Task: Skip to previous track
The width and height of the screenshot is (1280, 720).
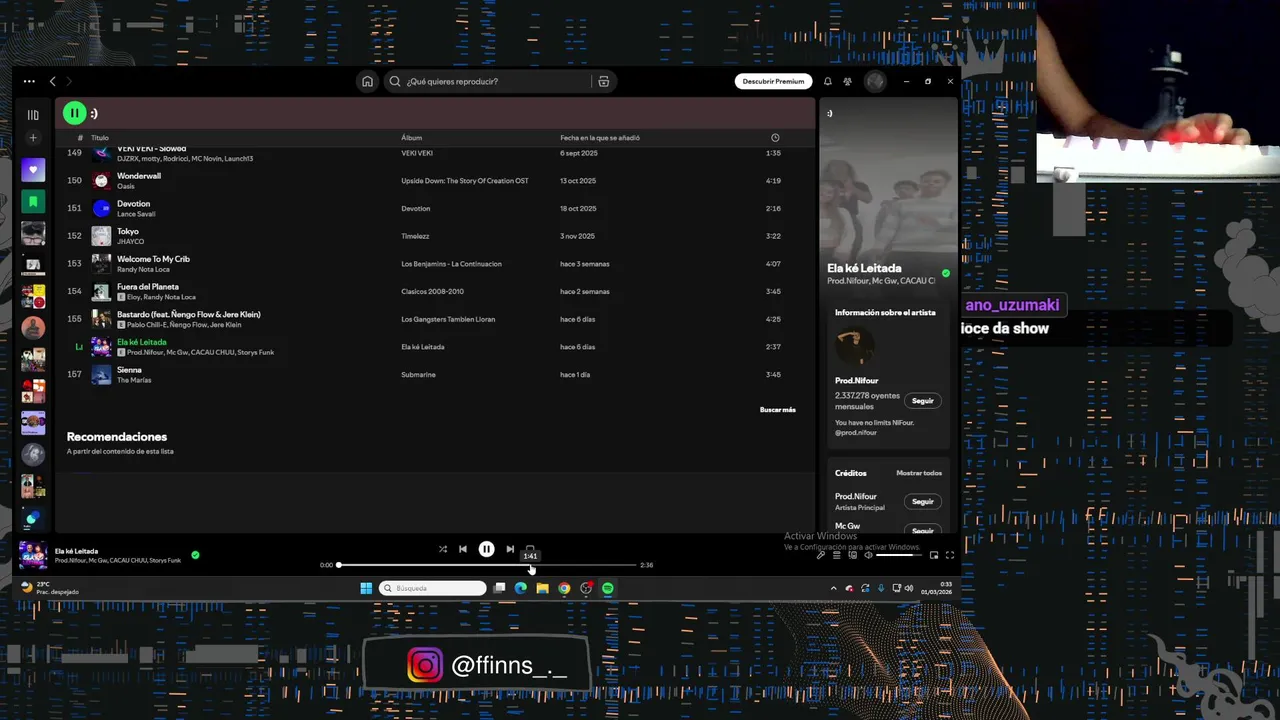Action: (x=463, y=549)
